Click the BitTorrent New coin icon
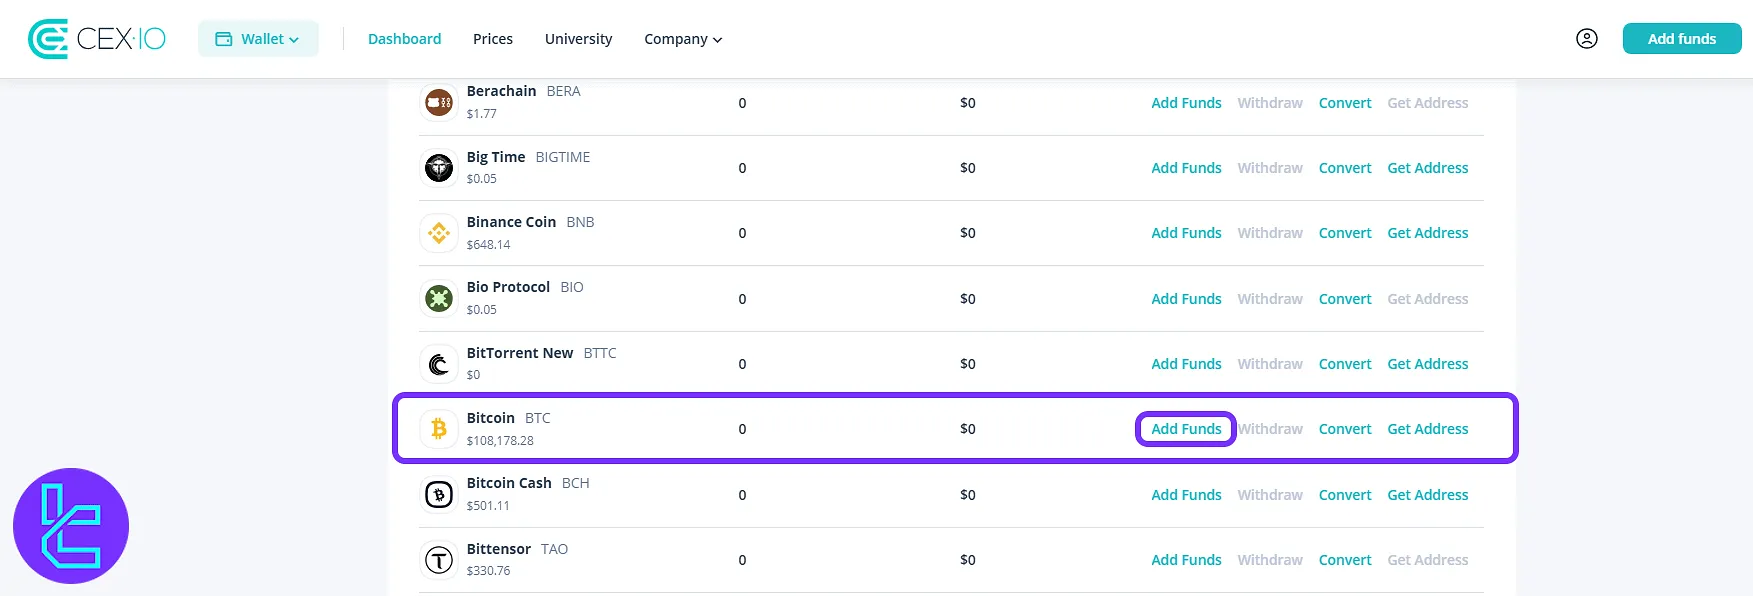The height and width of the screenshot is (596, 1753). tap(439, 364)
